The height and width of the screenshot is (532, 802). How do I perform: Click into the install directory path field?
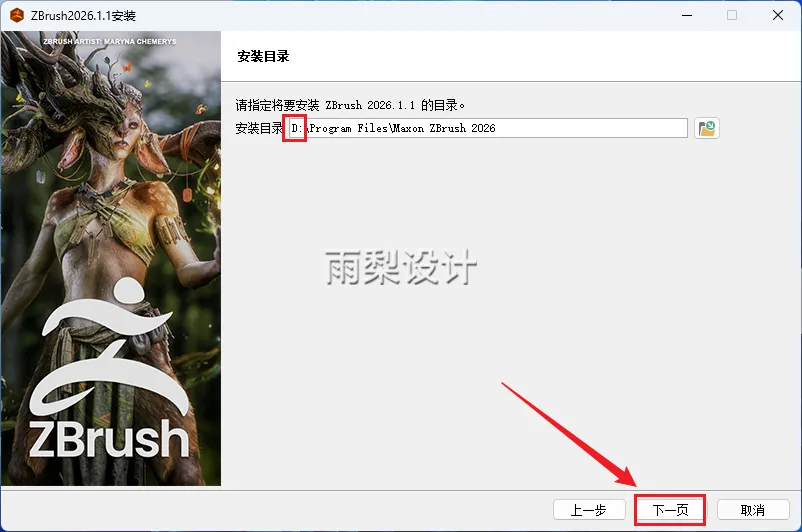[x=487, y=128]
